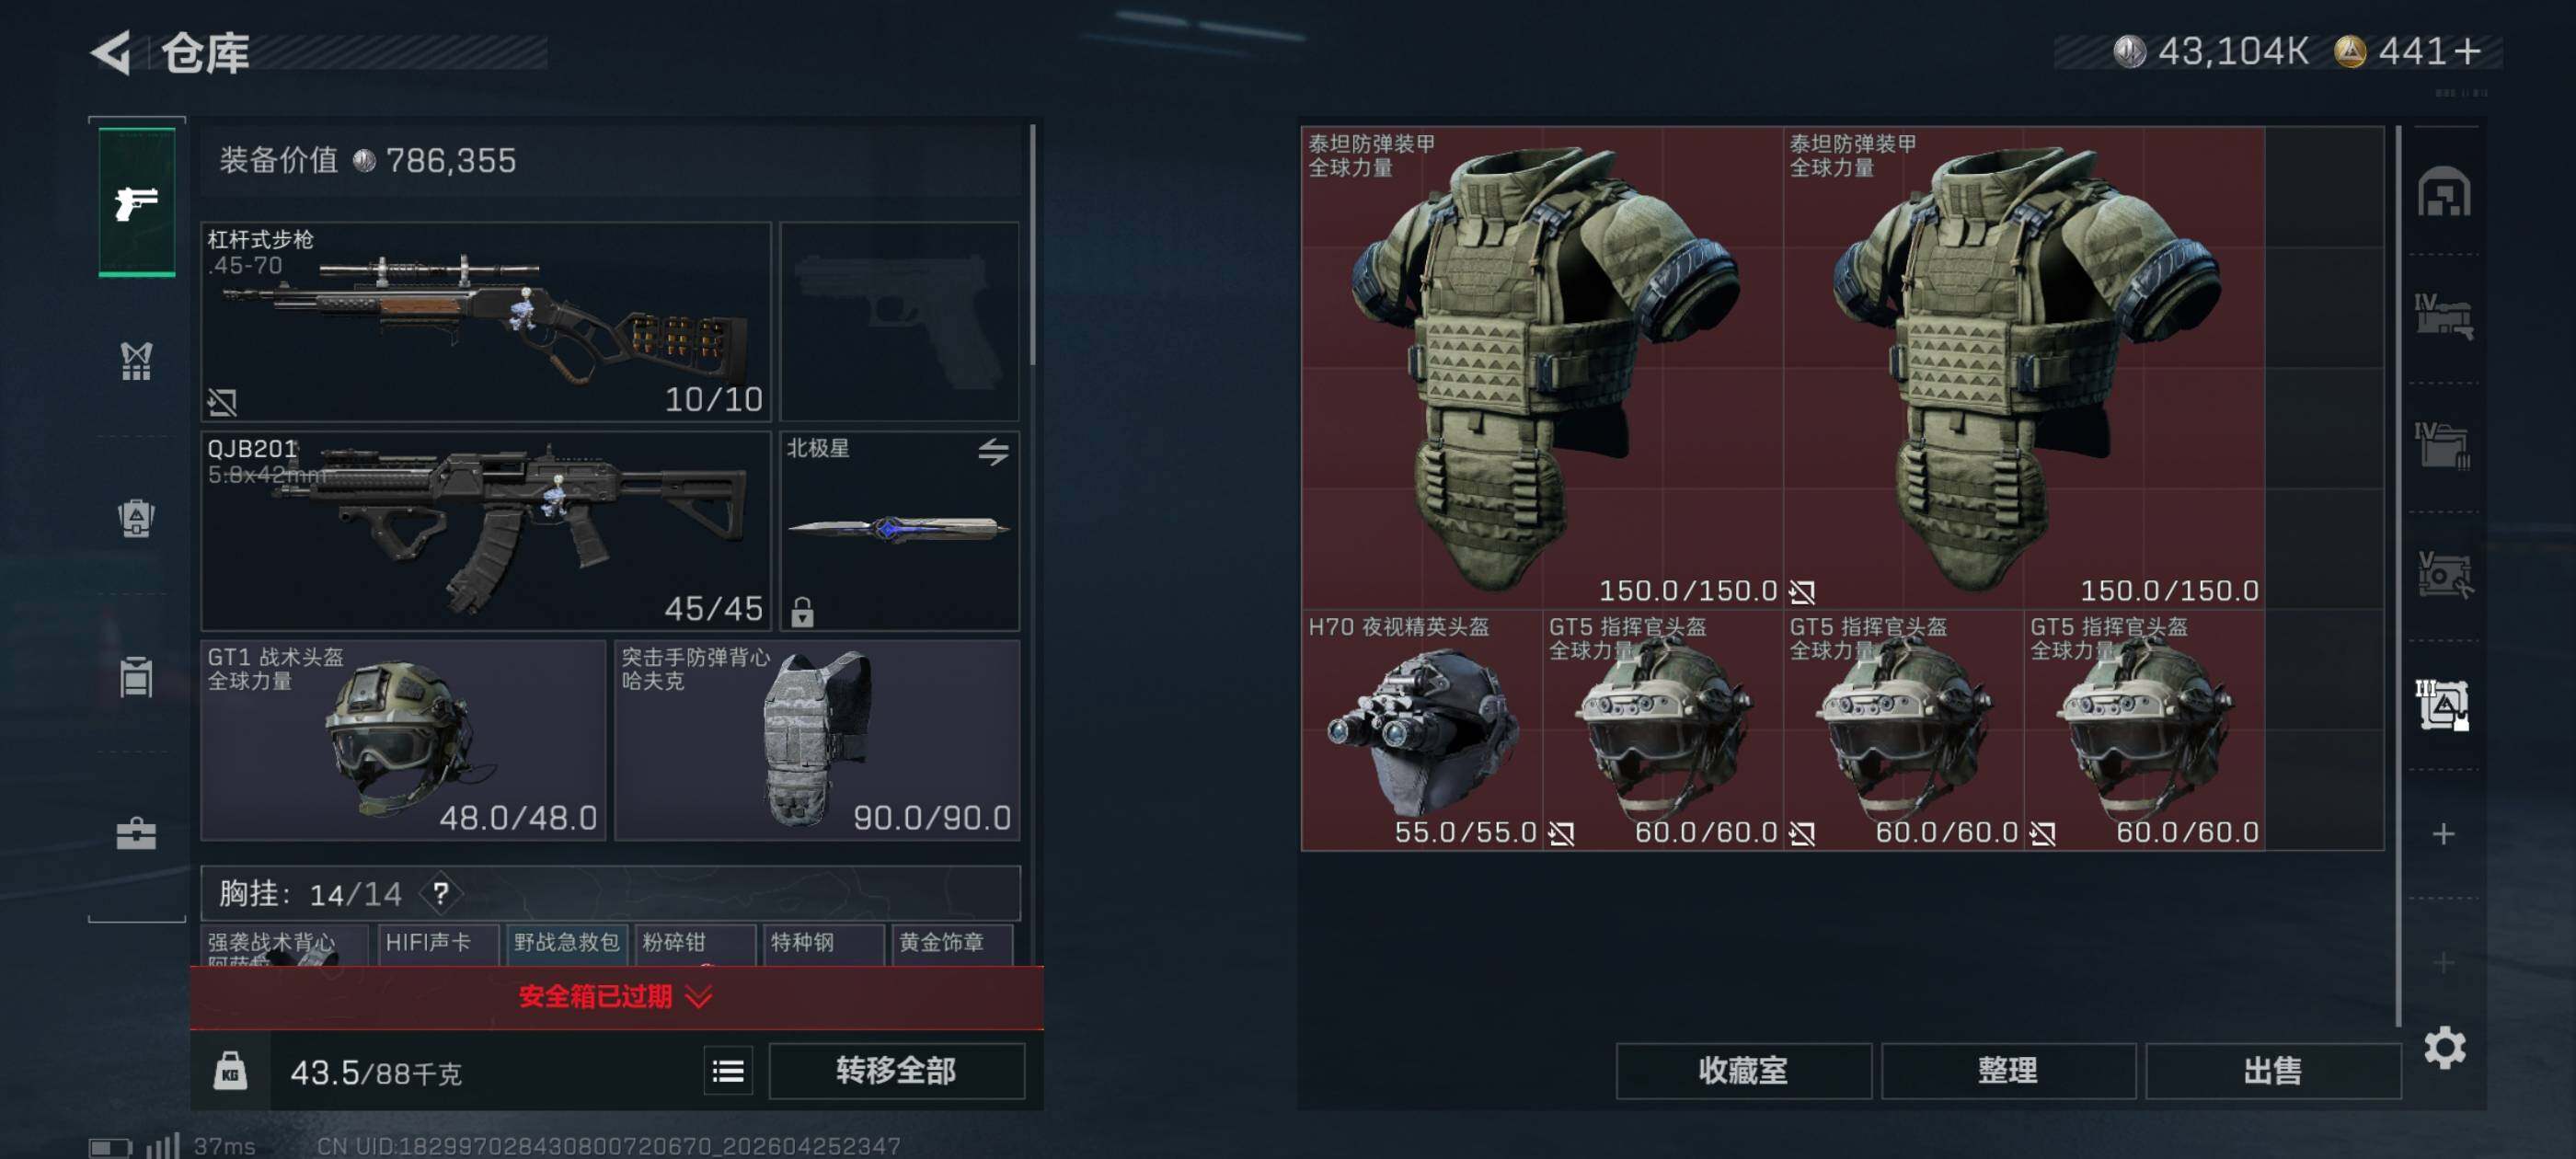Click the question mark beside 胸挂 14/14

441,893
